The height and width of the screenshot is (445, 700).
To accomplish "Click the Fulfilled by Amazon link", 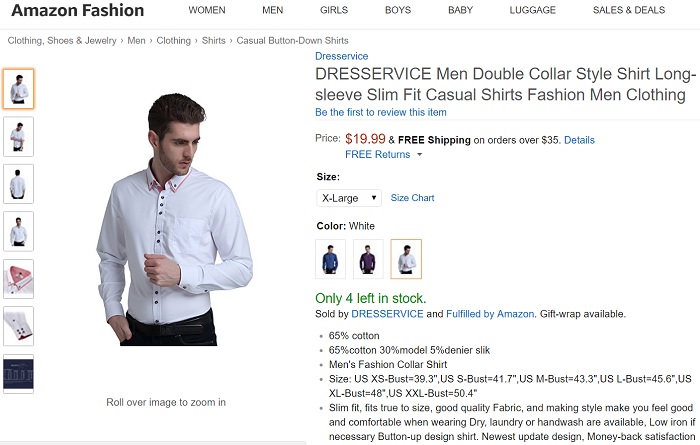I will coord(490,314).
